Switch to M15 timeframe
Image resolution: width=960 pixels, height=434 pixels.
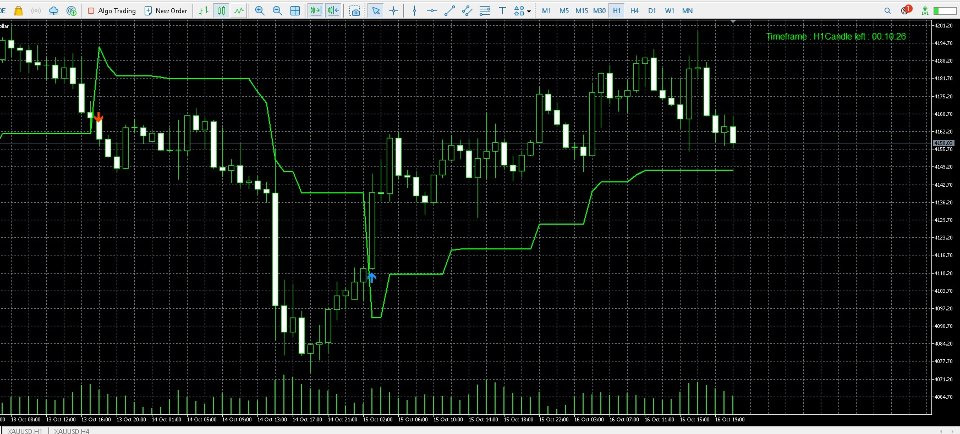tap(581, 10)
